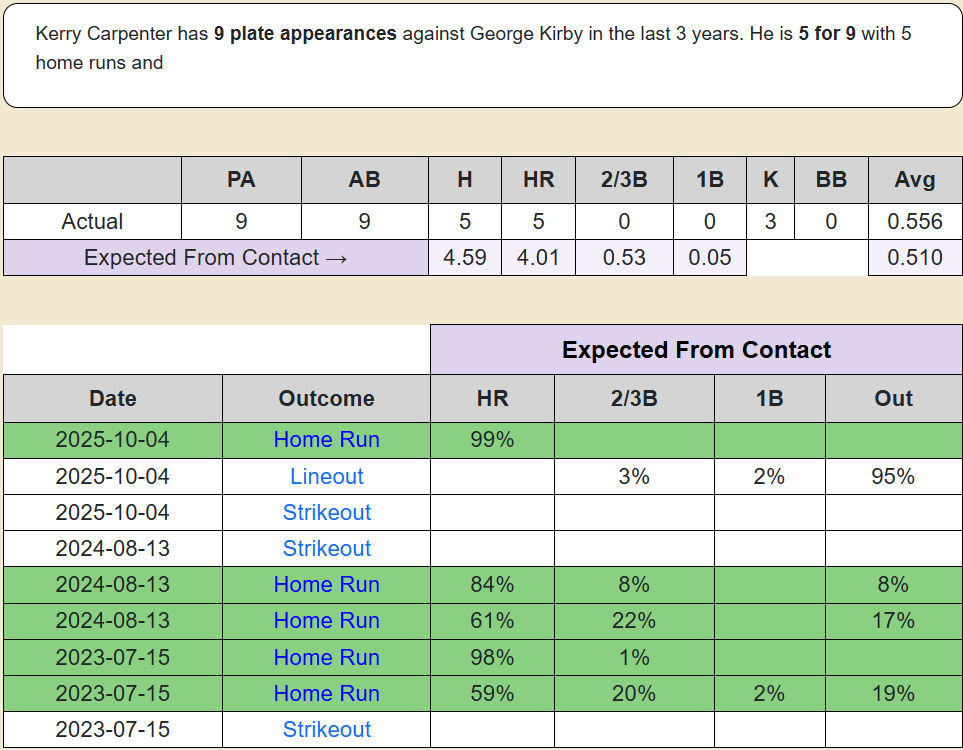
Task: Click the Out column header
Action: pyautogui.click(x=893, y=398)
